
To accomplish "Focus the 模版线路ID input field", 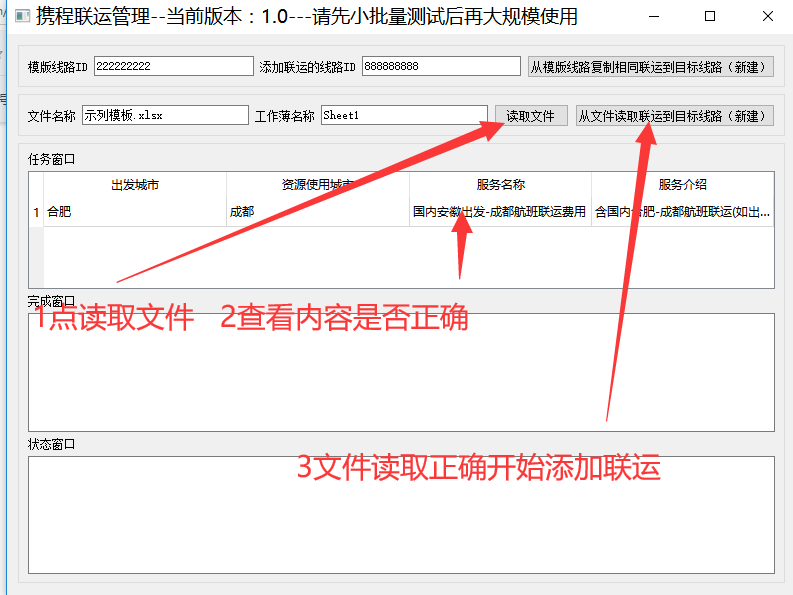I will (173, 66).
